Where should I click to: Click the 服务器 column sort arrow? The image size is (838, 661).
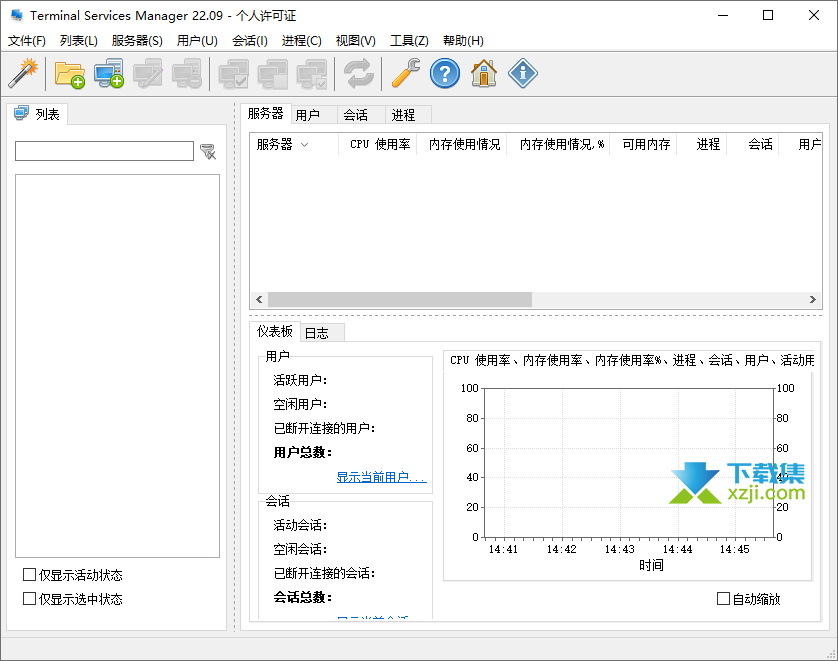pos(305,145)
